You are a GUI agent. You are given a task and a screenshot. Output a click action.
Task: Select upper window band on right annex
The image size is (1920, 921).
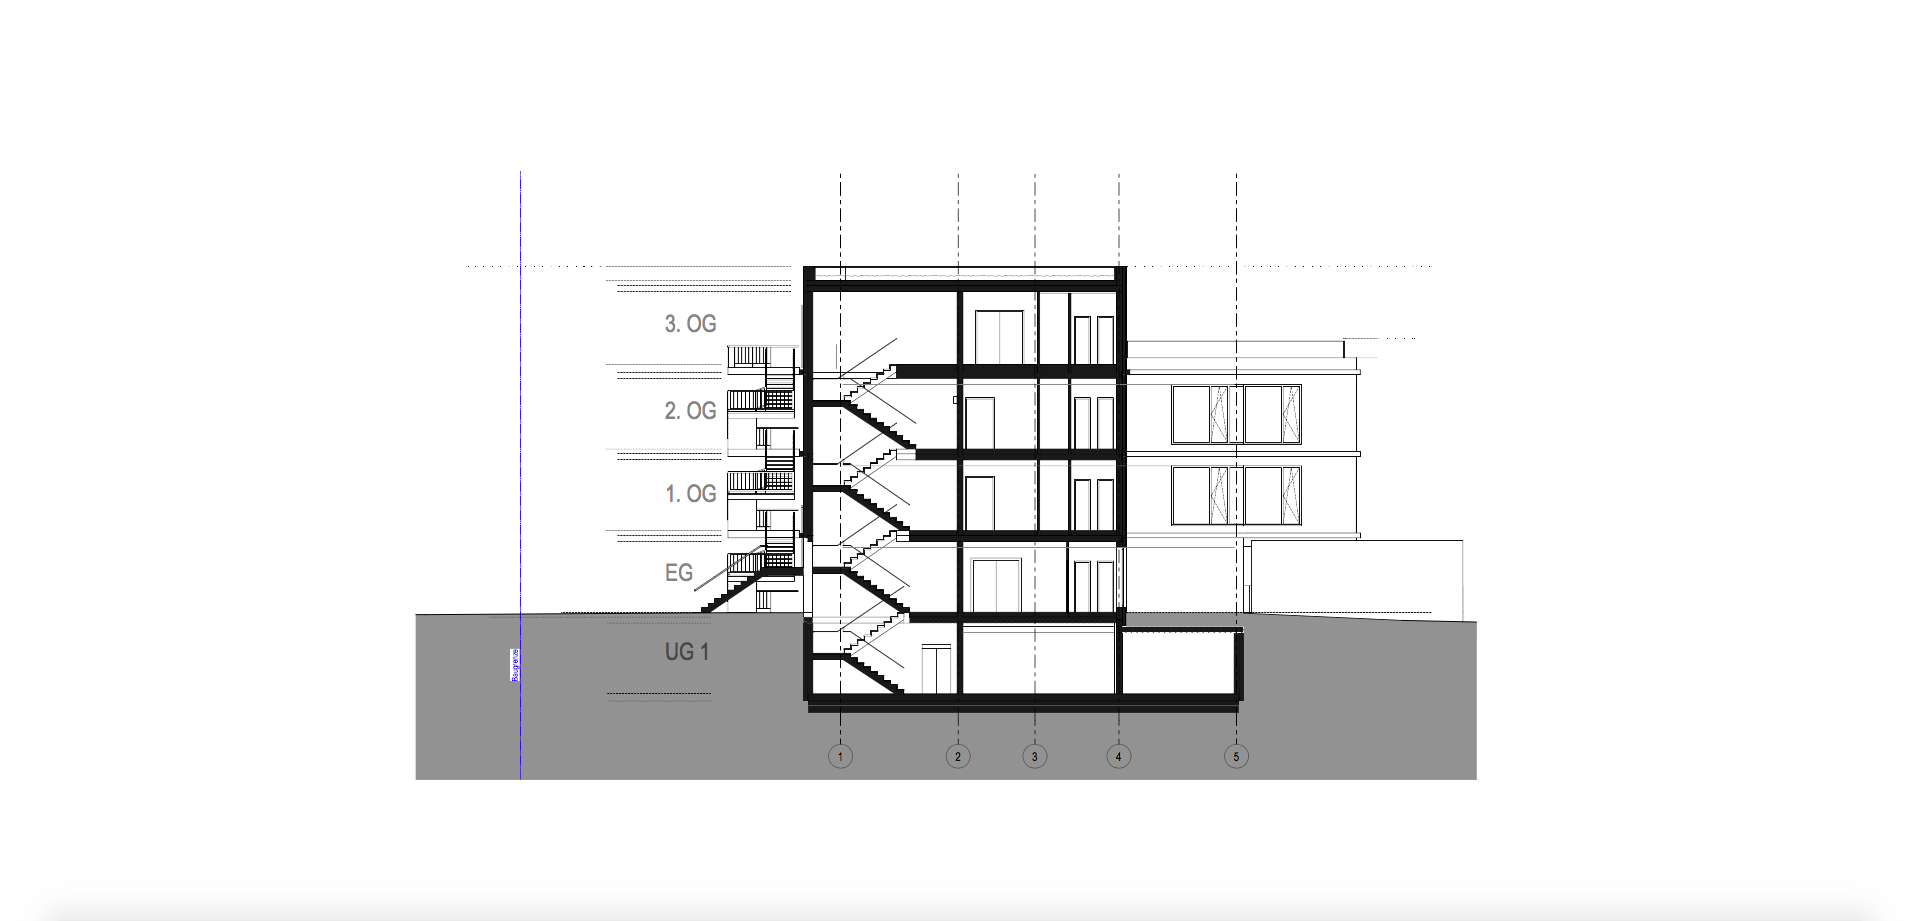(1237, 414)
